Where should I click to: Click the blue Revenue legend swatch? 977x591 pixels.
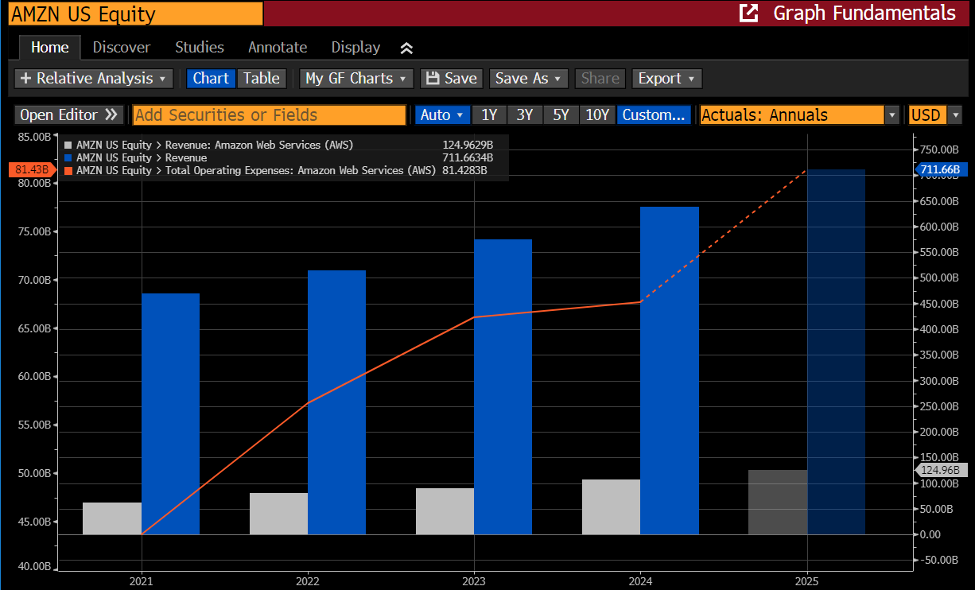point(68,158)
